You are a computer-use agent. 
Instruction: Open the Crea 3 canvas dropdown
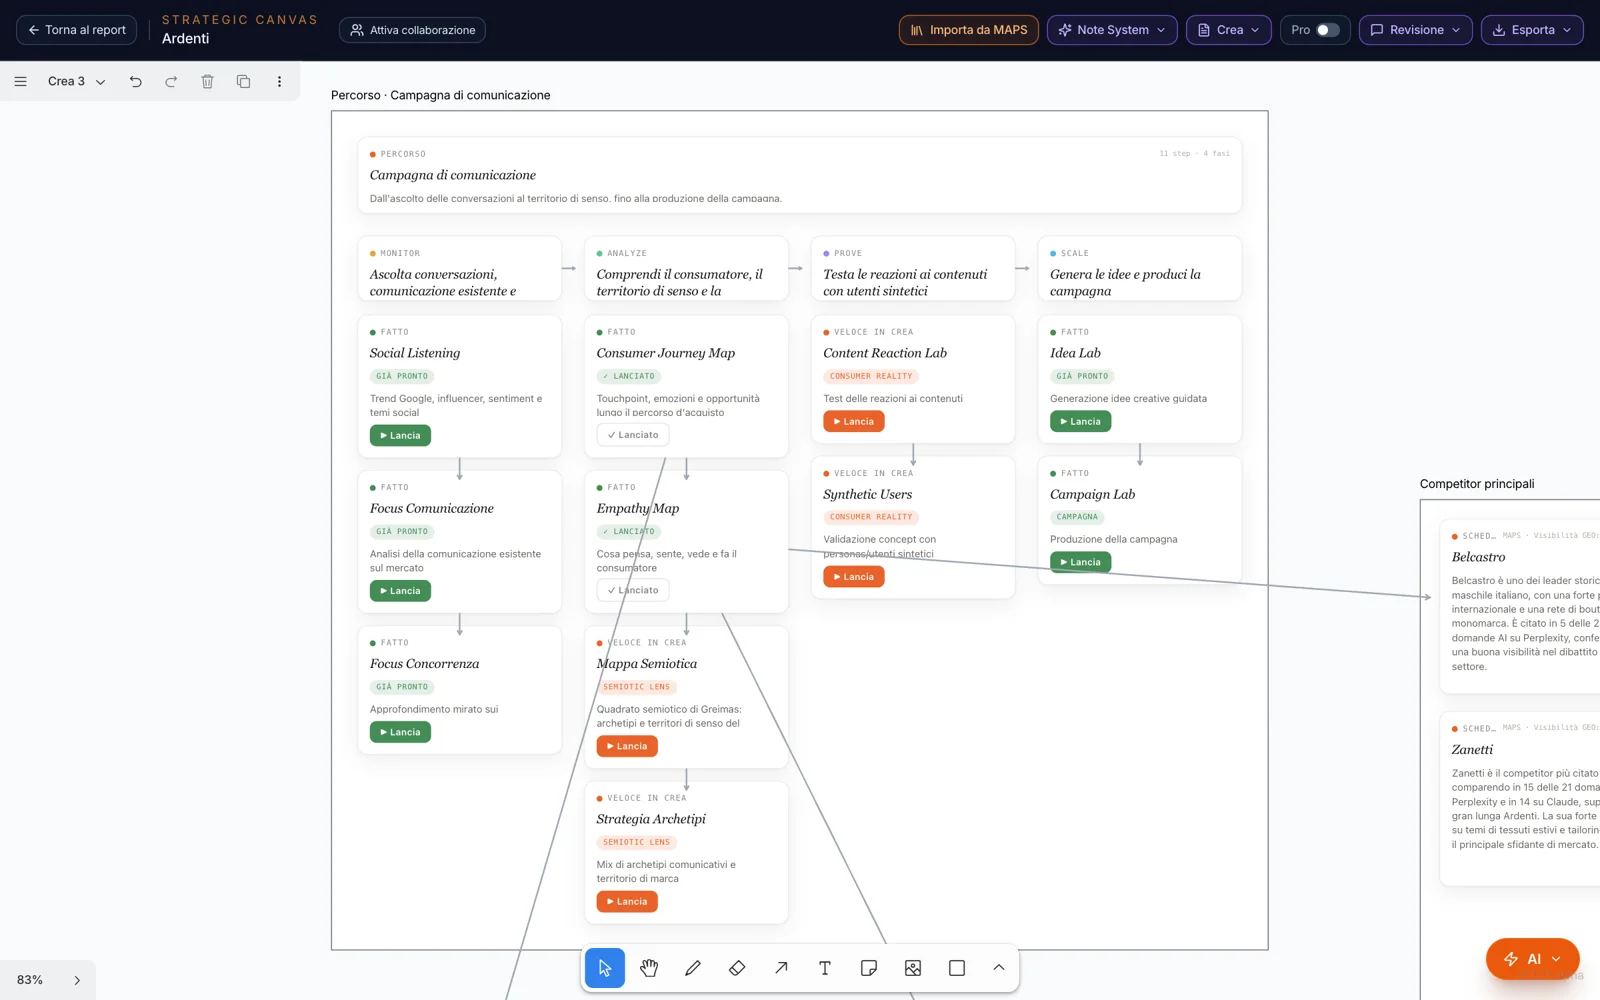pyautogui.click(x=76, y=82)
